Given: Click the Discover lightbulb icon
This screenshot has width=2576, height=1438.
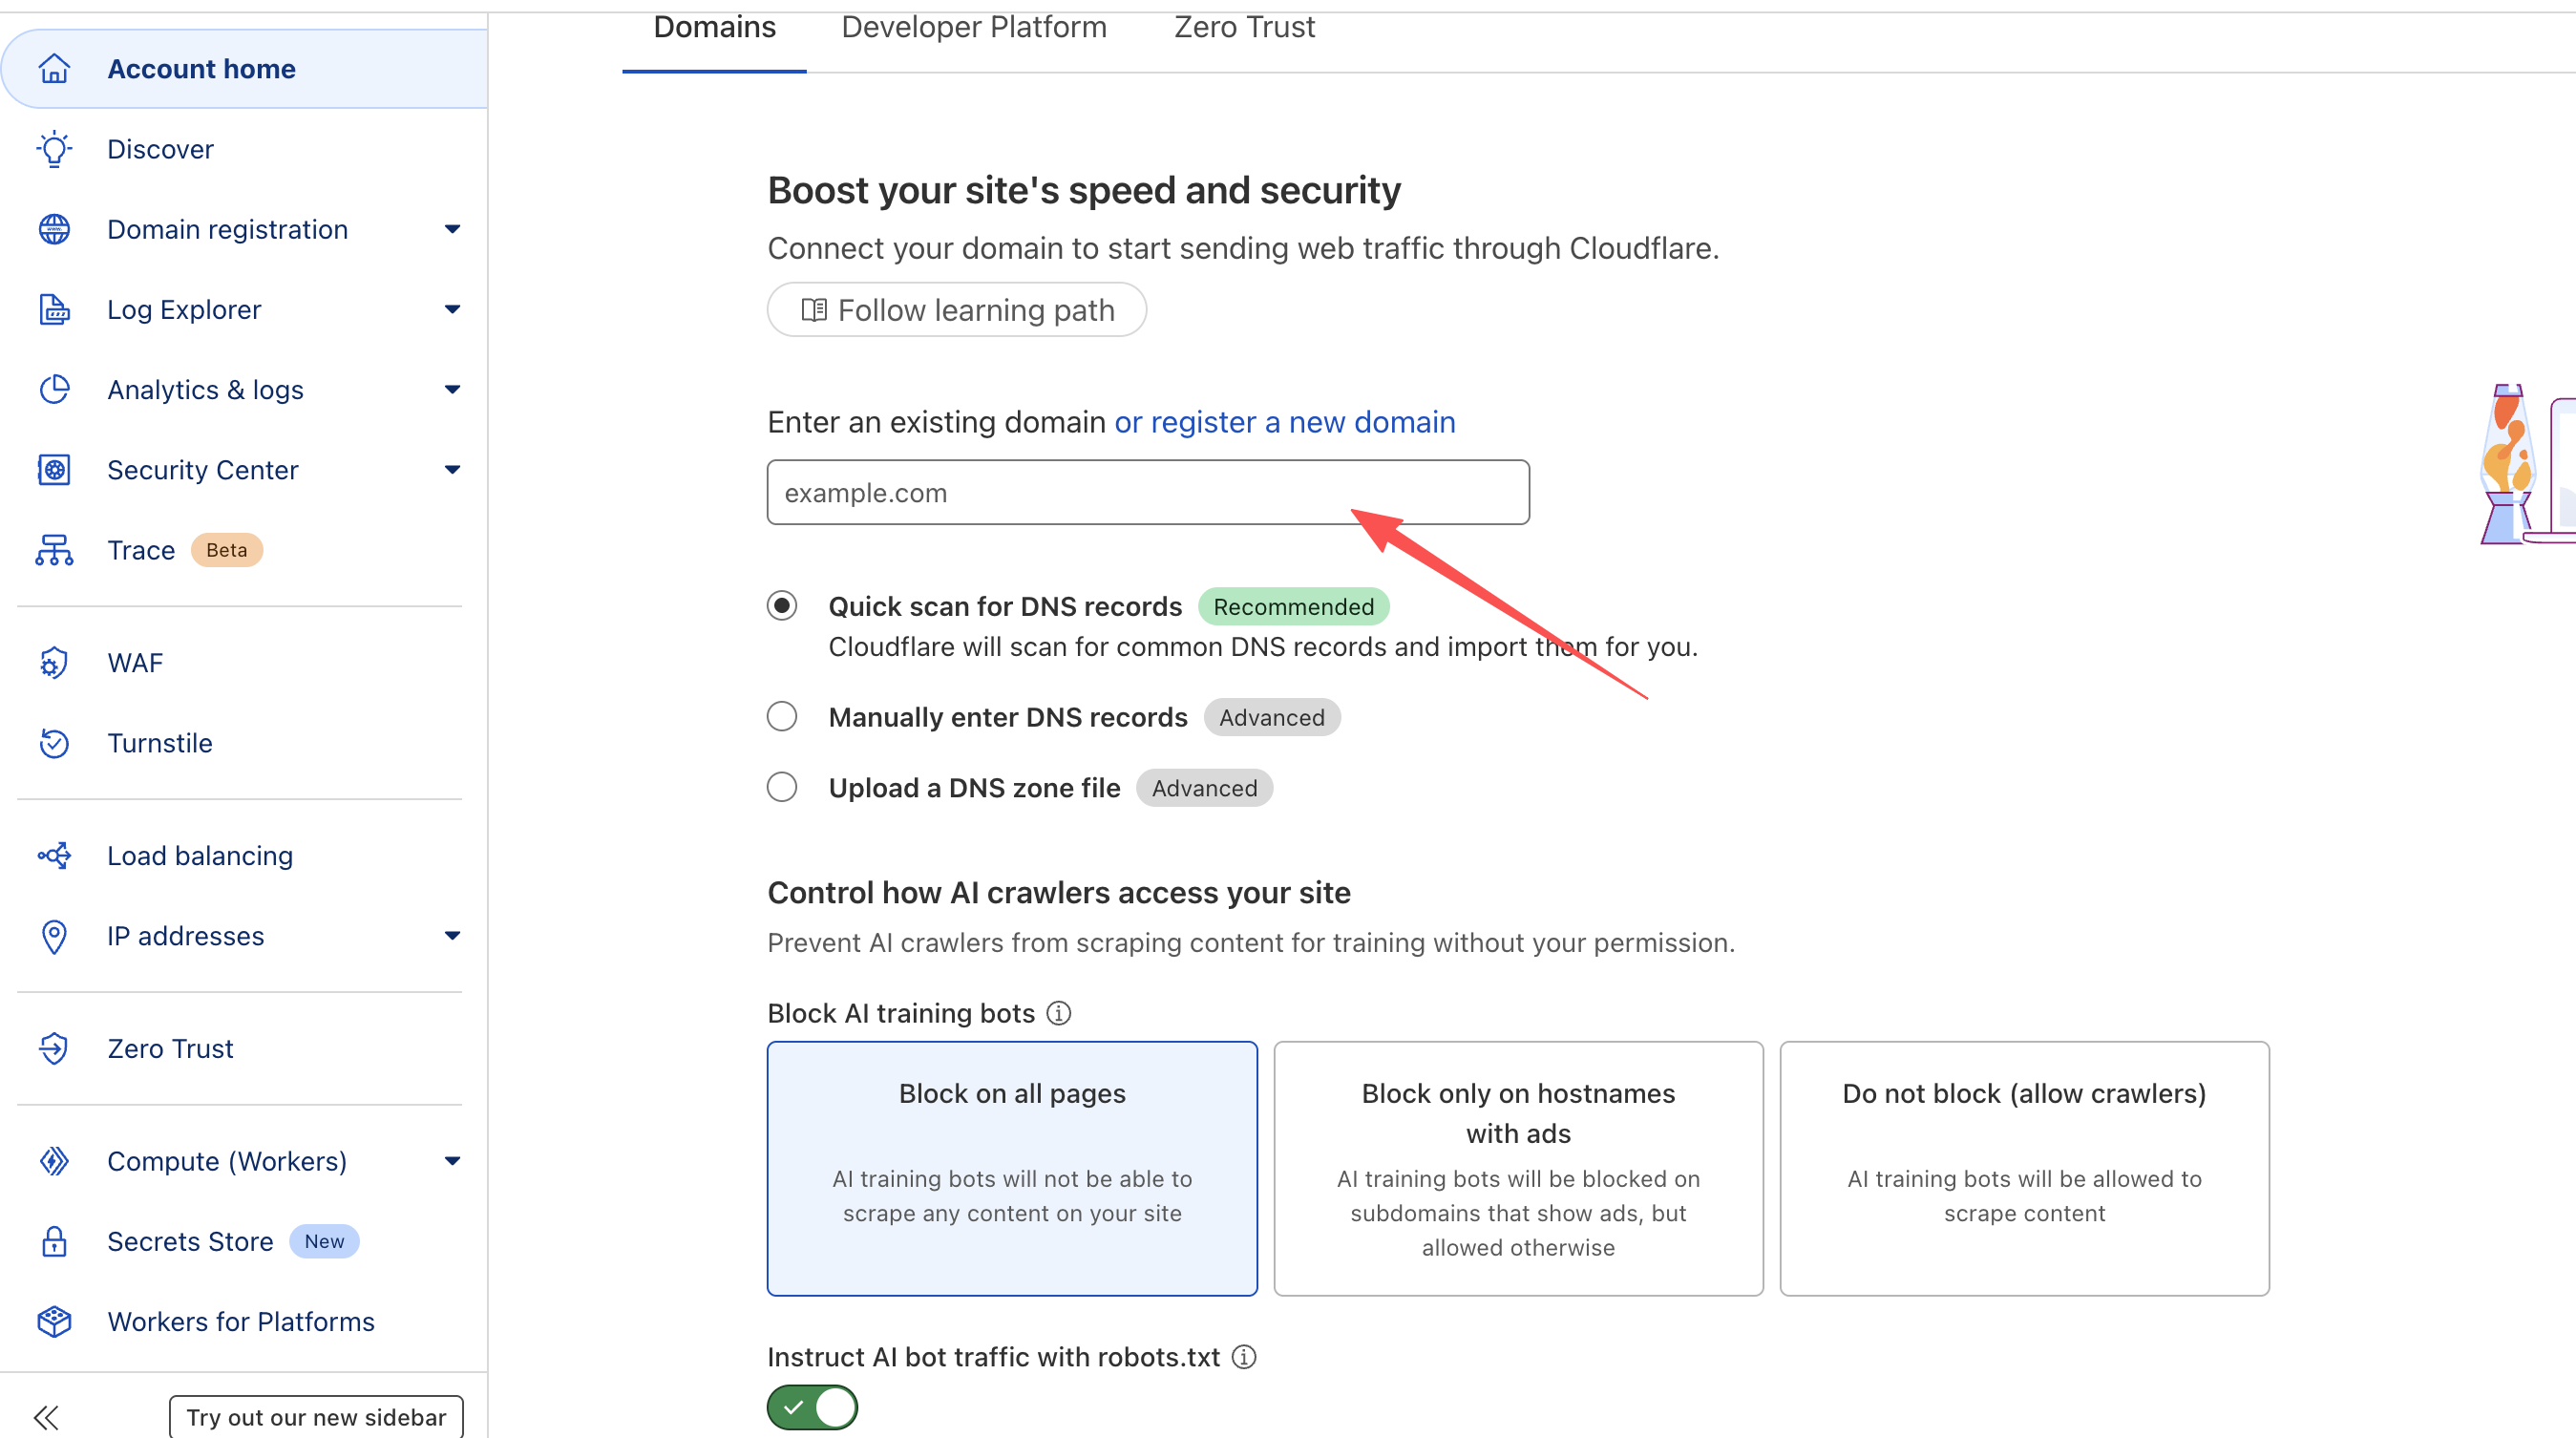Looking at the screenshot, I should pyautogui.click(x=54, y=149).
